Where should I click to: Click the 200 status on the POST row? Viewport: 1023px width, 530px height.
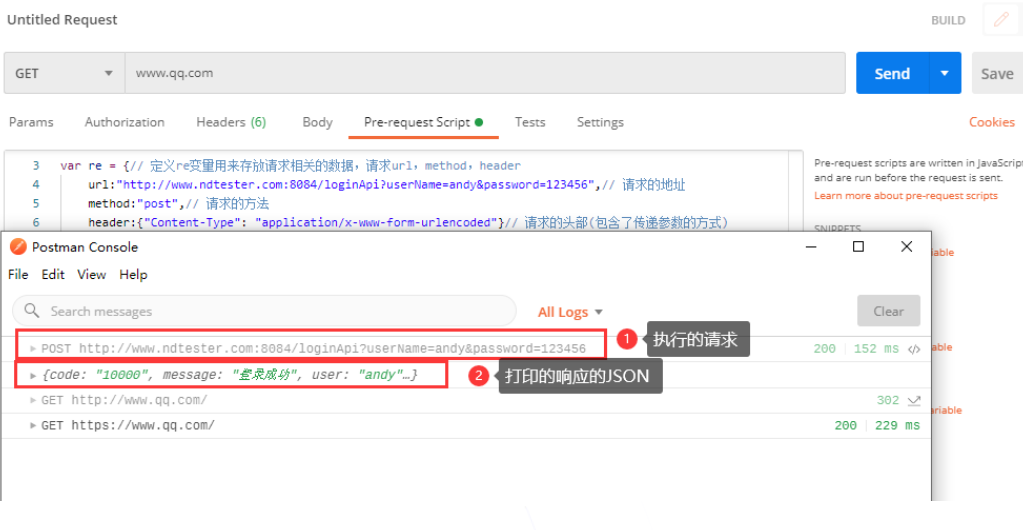point(825,349)
